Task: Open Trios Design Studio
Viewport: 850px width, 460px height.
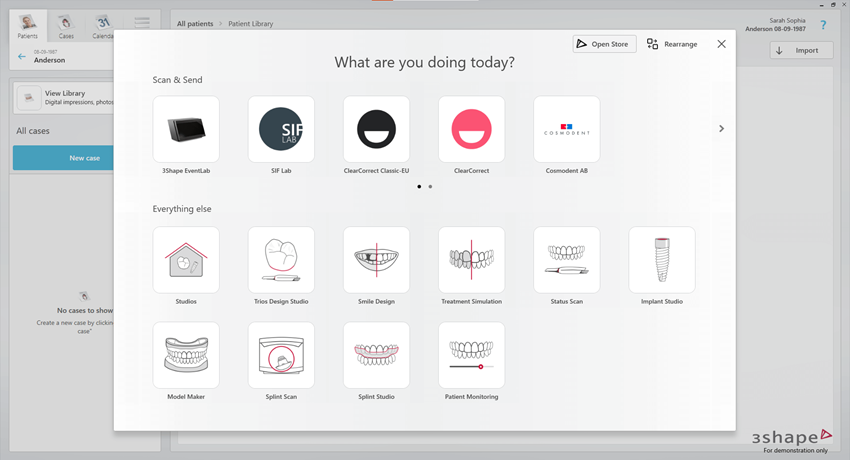Action: point(281,260)
